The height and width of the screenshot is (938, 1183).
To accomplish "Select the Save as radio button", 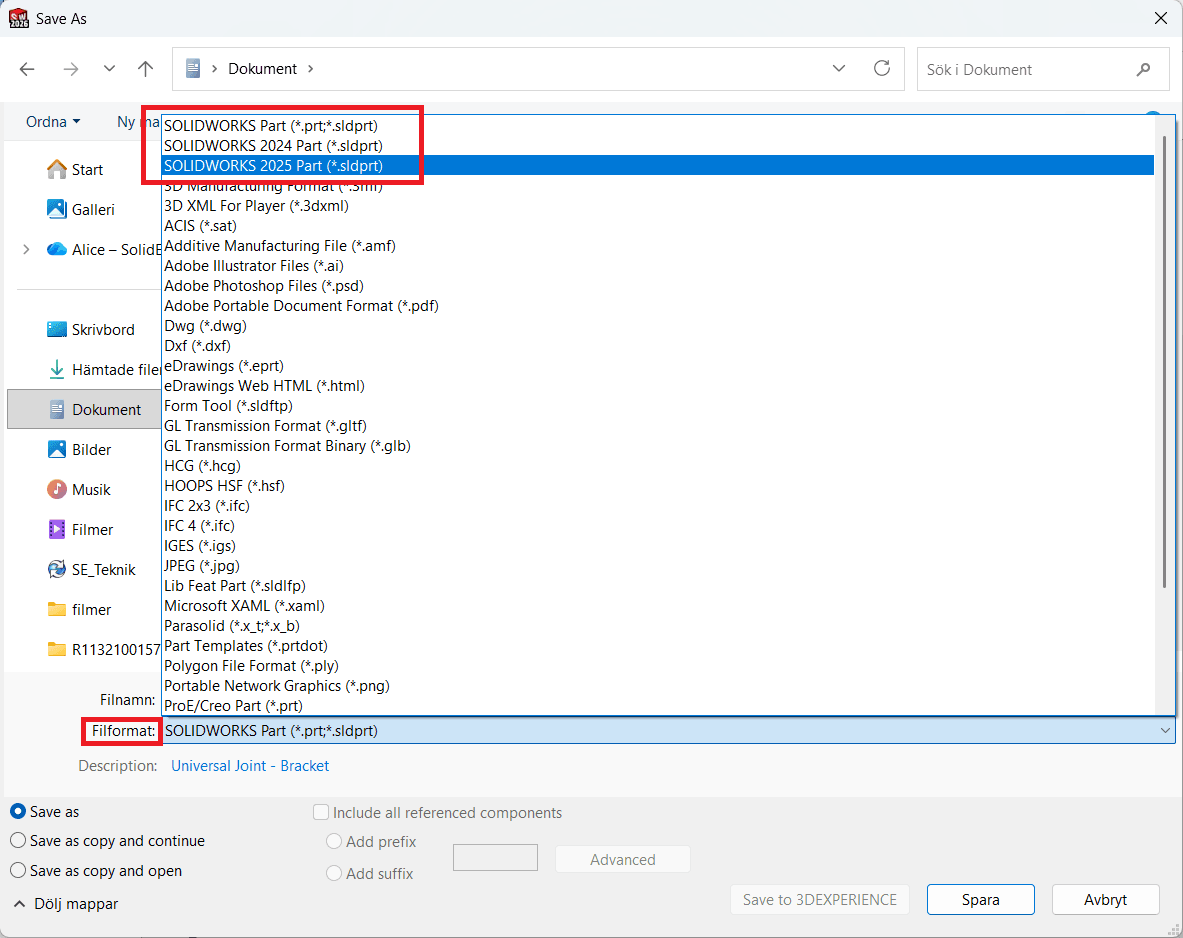I will point(18,811).
